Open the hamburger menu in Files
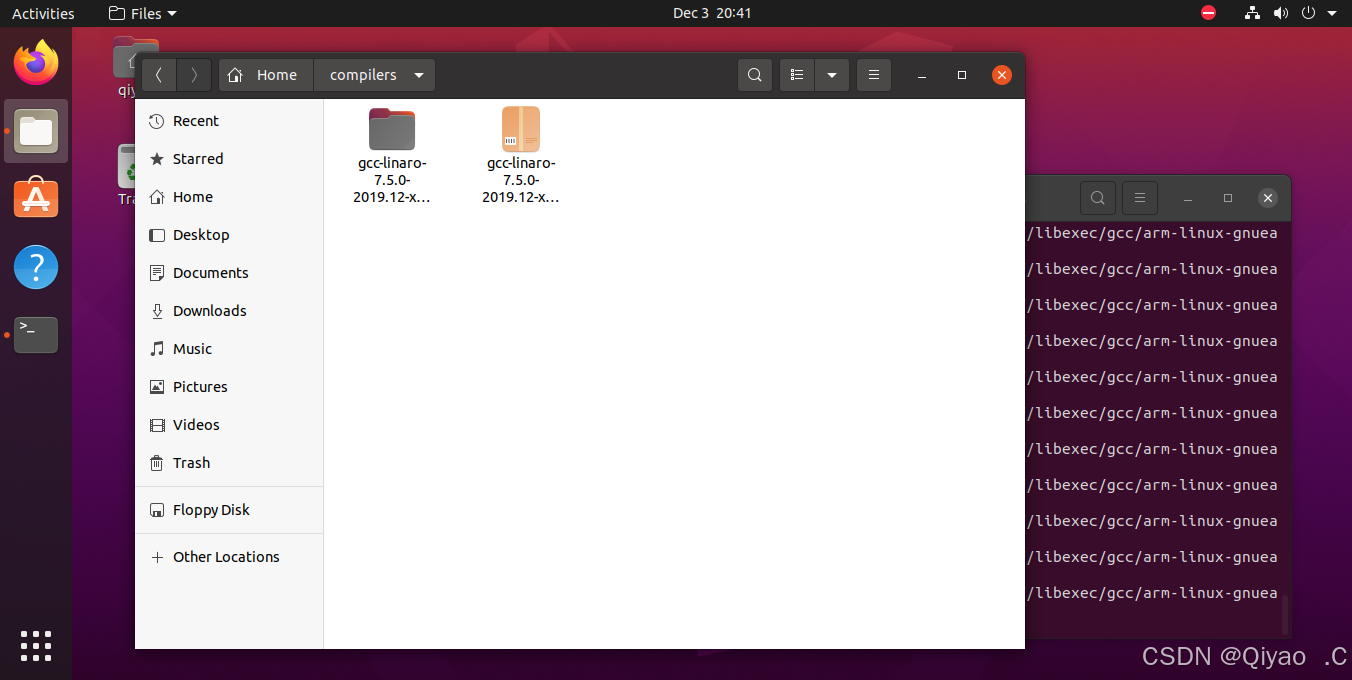This screenshot has width=1352, height=680. [873, 75]
